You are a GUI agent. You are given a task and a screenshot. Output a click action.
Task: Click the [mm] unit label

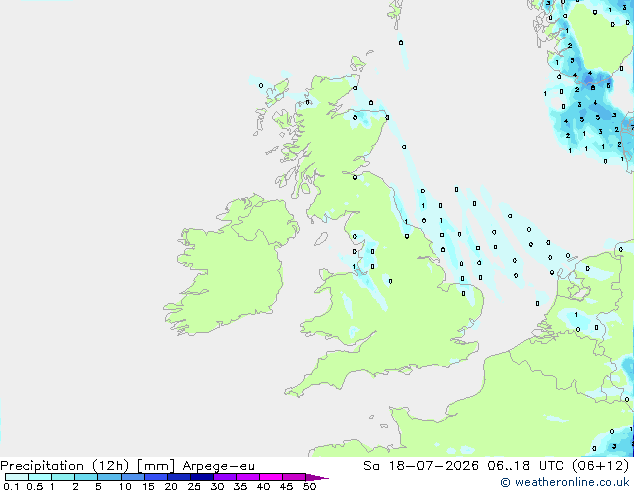(x=156, y=466)
